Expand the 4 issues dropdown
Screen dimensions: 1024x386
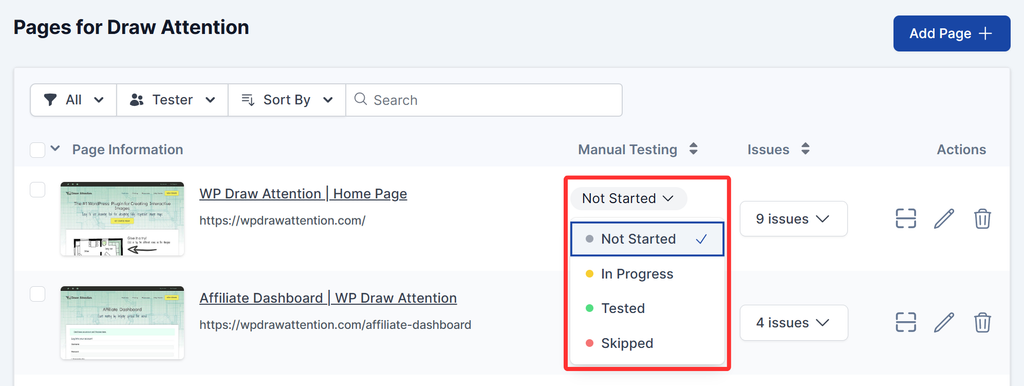point(793,323)
